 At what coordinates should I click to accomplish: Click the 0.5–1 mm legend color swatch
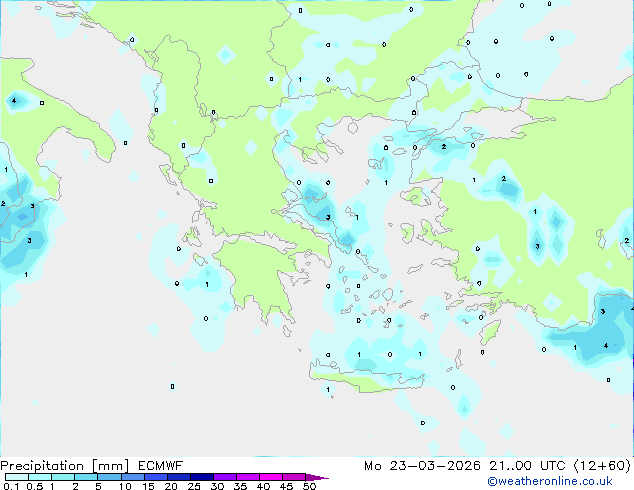pyautogui.click(x=40, y=477)
